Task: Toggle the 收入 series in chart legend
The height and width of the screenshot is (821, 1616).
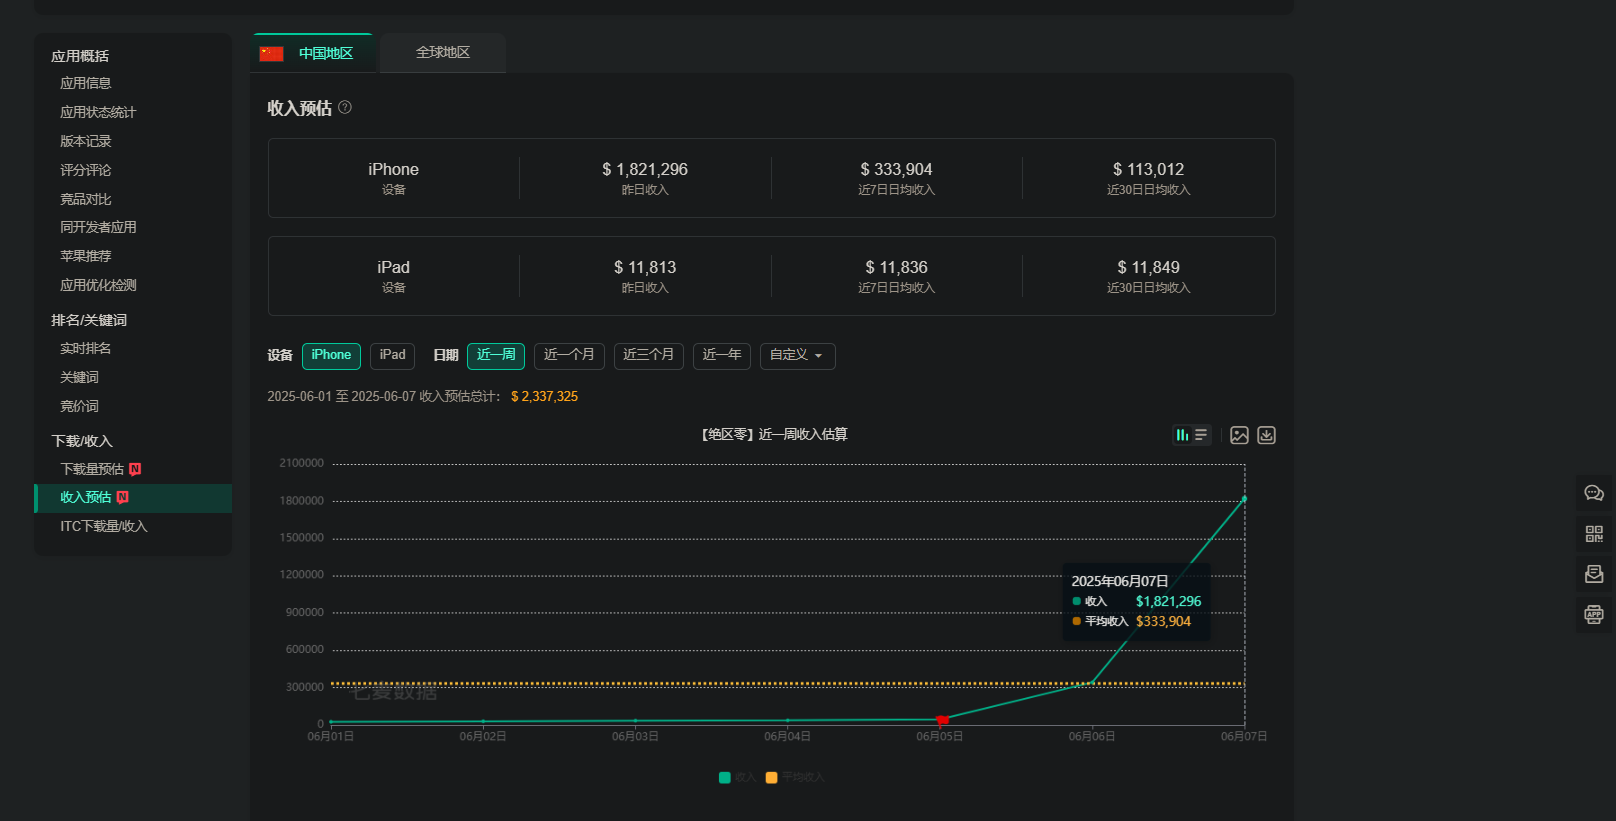Action: click(737, 778)
